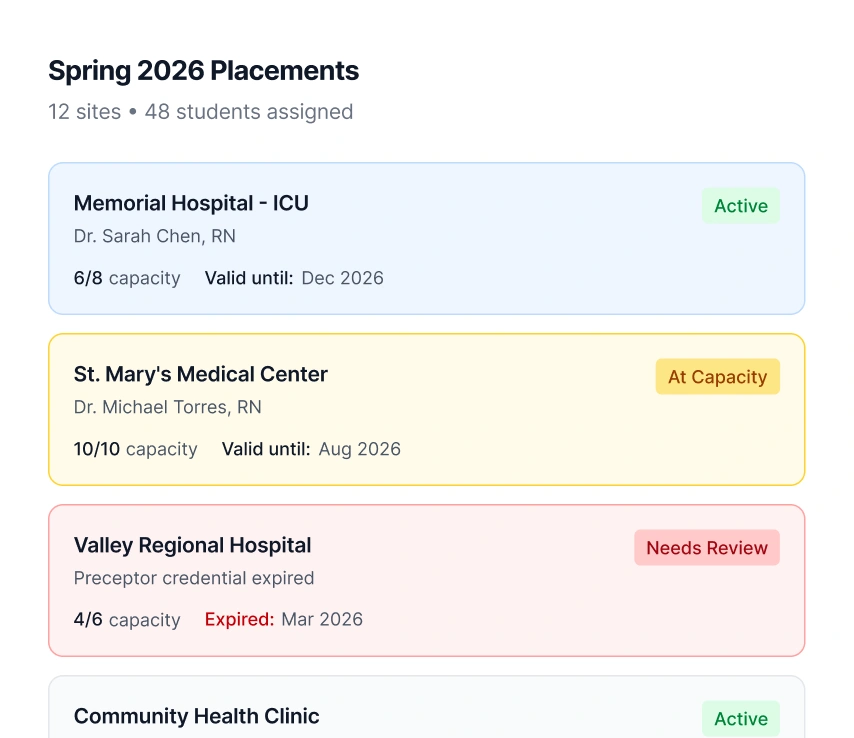
Task: Click Dr. Michael Torres, RN preceptor name
Action: [168, 406]
